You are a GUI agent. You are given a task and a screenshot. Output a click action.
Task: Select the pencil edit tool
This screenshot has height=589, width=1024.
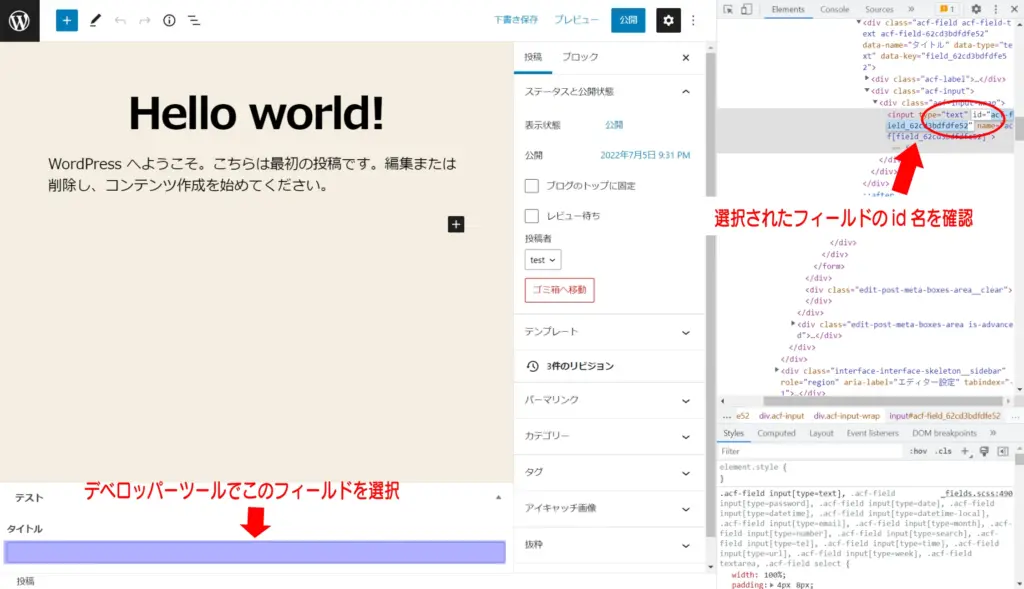click(x=95, y=20)
